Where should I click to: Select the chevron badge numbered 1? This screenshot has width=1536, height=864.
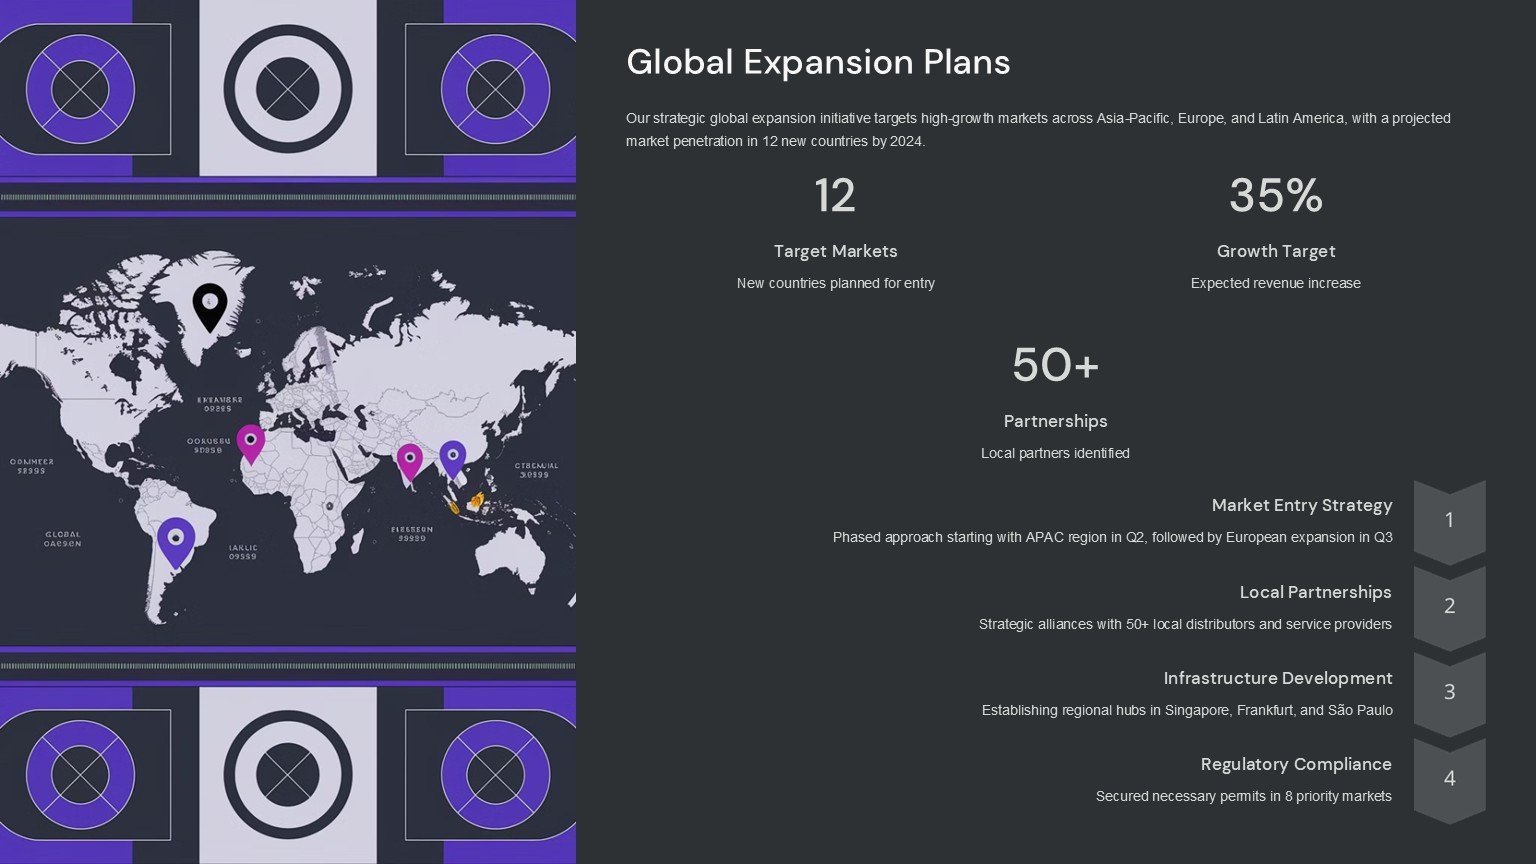pyautogui.click(x=1449, y=520)
